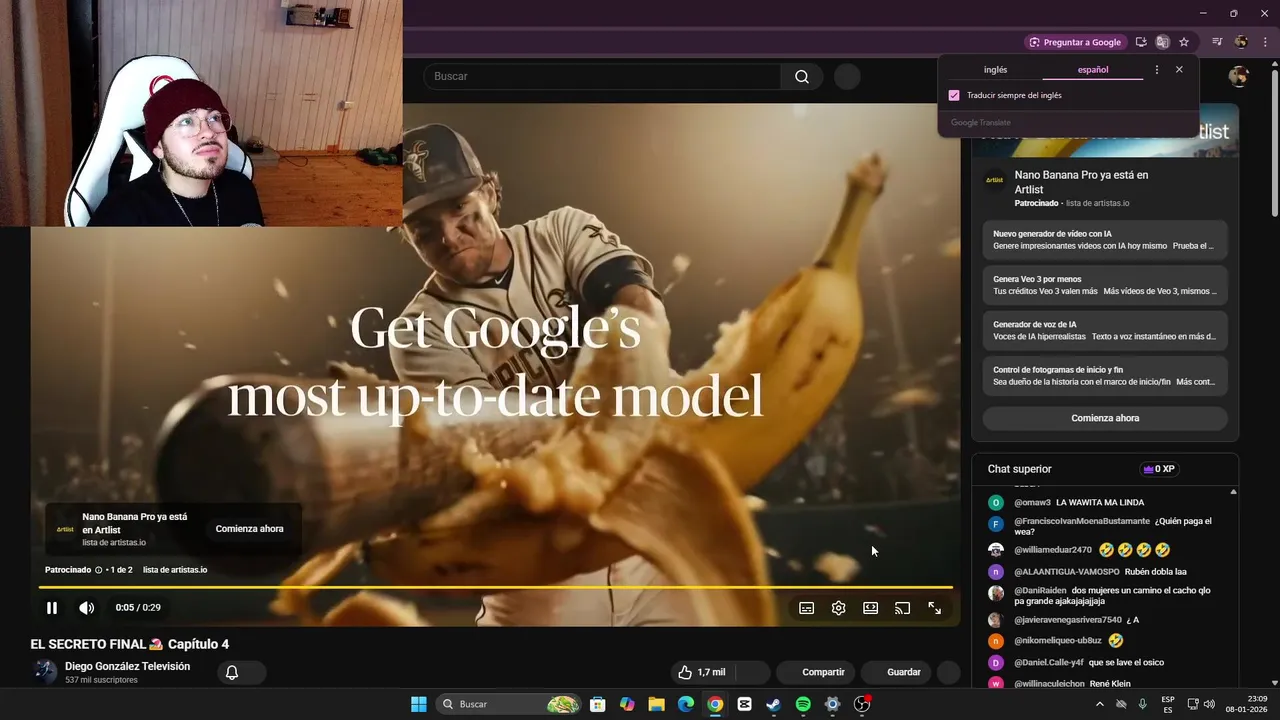Open Control de fotogramas de inicio y fin link
Screen dimensions: 1280x720
[x=1105, y=376]
